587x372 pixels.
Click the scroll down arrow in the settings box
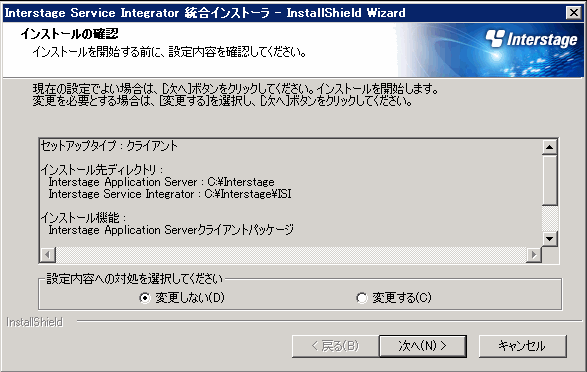(550, 239)
